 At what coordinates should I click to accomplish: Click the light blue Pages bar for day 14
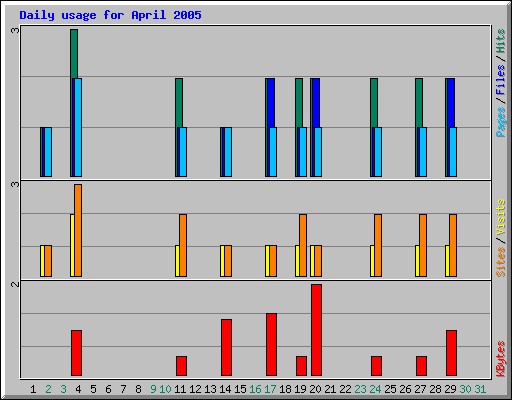pos(228,152)
